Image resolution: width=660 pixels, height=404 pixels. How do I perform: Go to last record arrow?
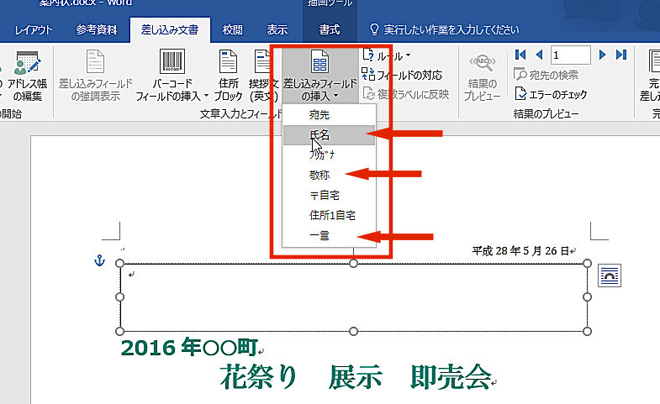click(621, 55)
